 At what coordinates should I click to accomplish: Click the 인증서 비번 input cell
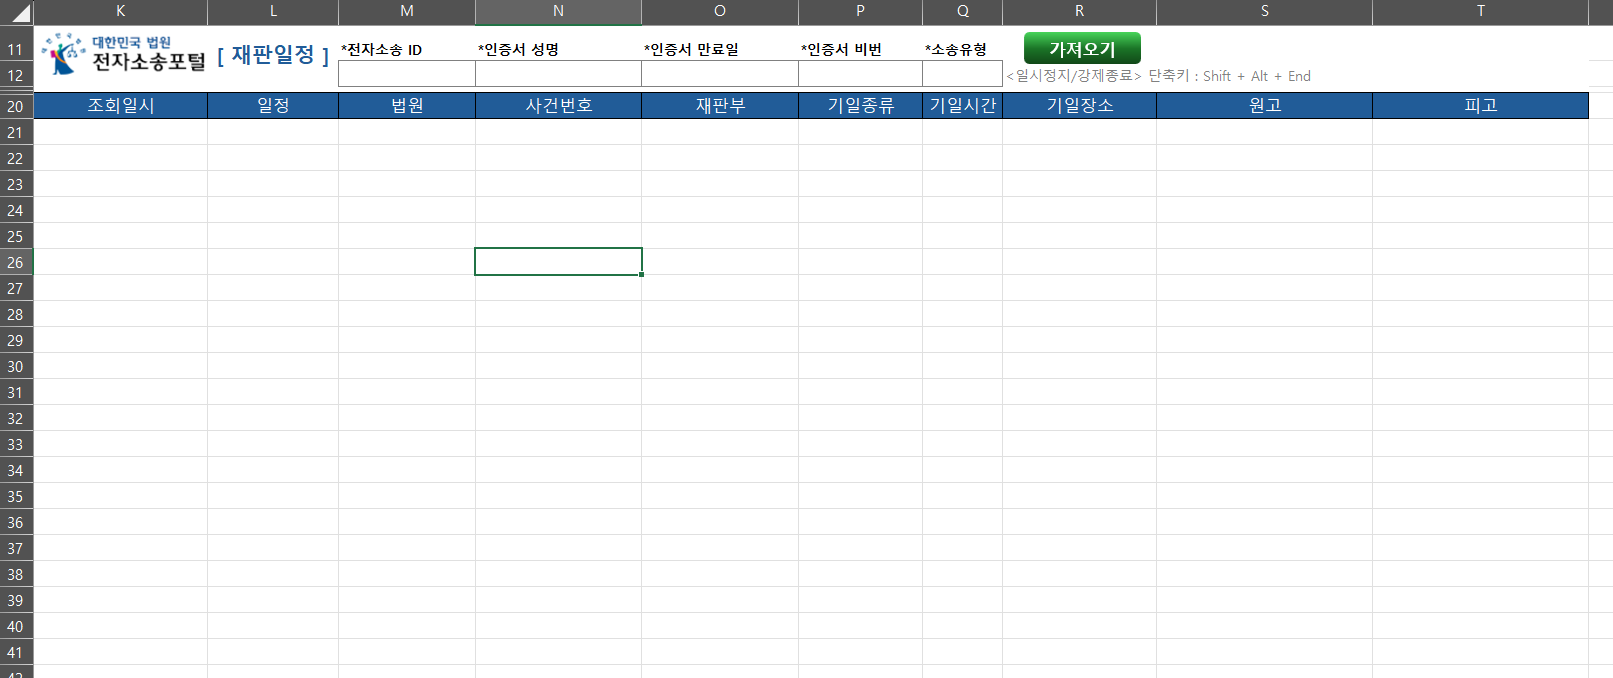click(860, 75)
